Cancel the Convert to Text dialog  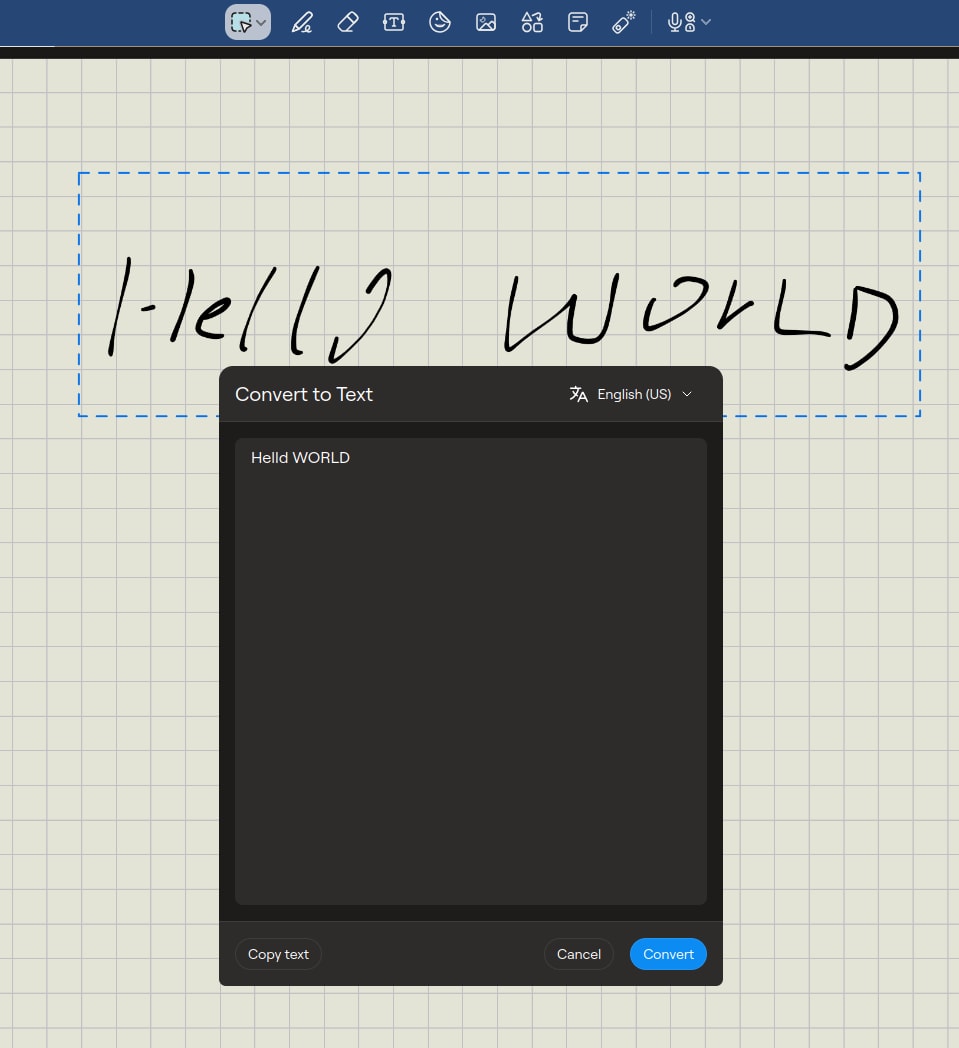[x=579, y=954]
